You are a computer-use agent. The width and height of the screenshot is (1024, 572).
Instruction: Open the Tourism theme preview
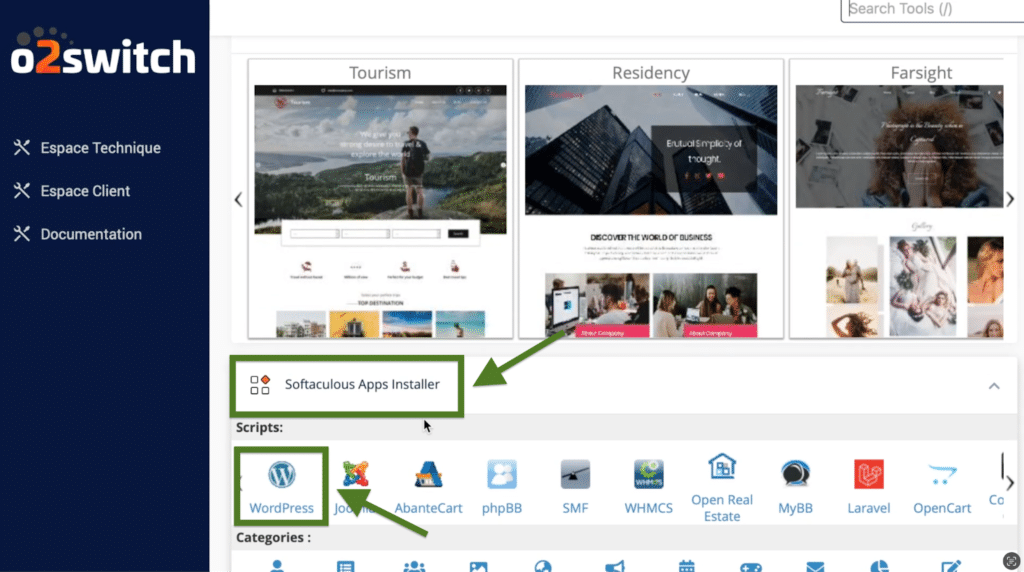(x=380, y=211)
